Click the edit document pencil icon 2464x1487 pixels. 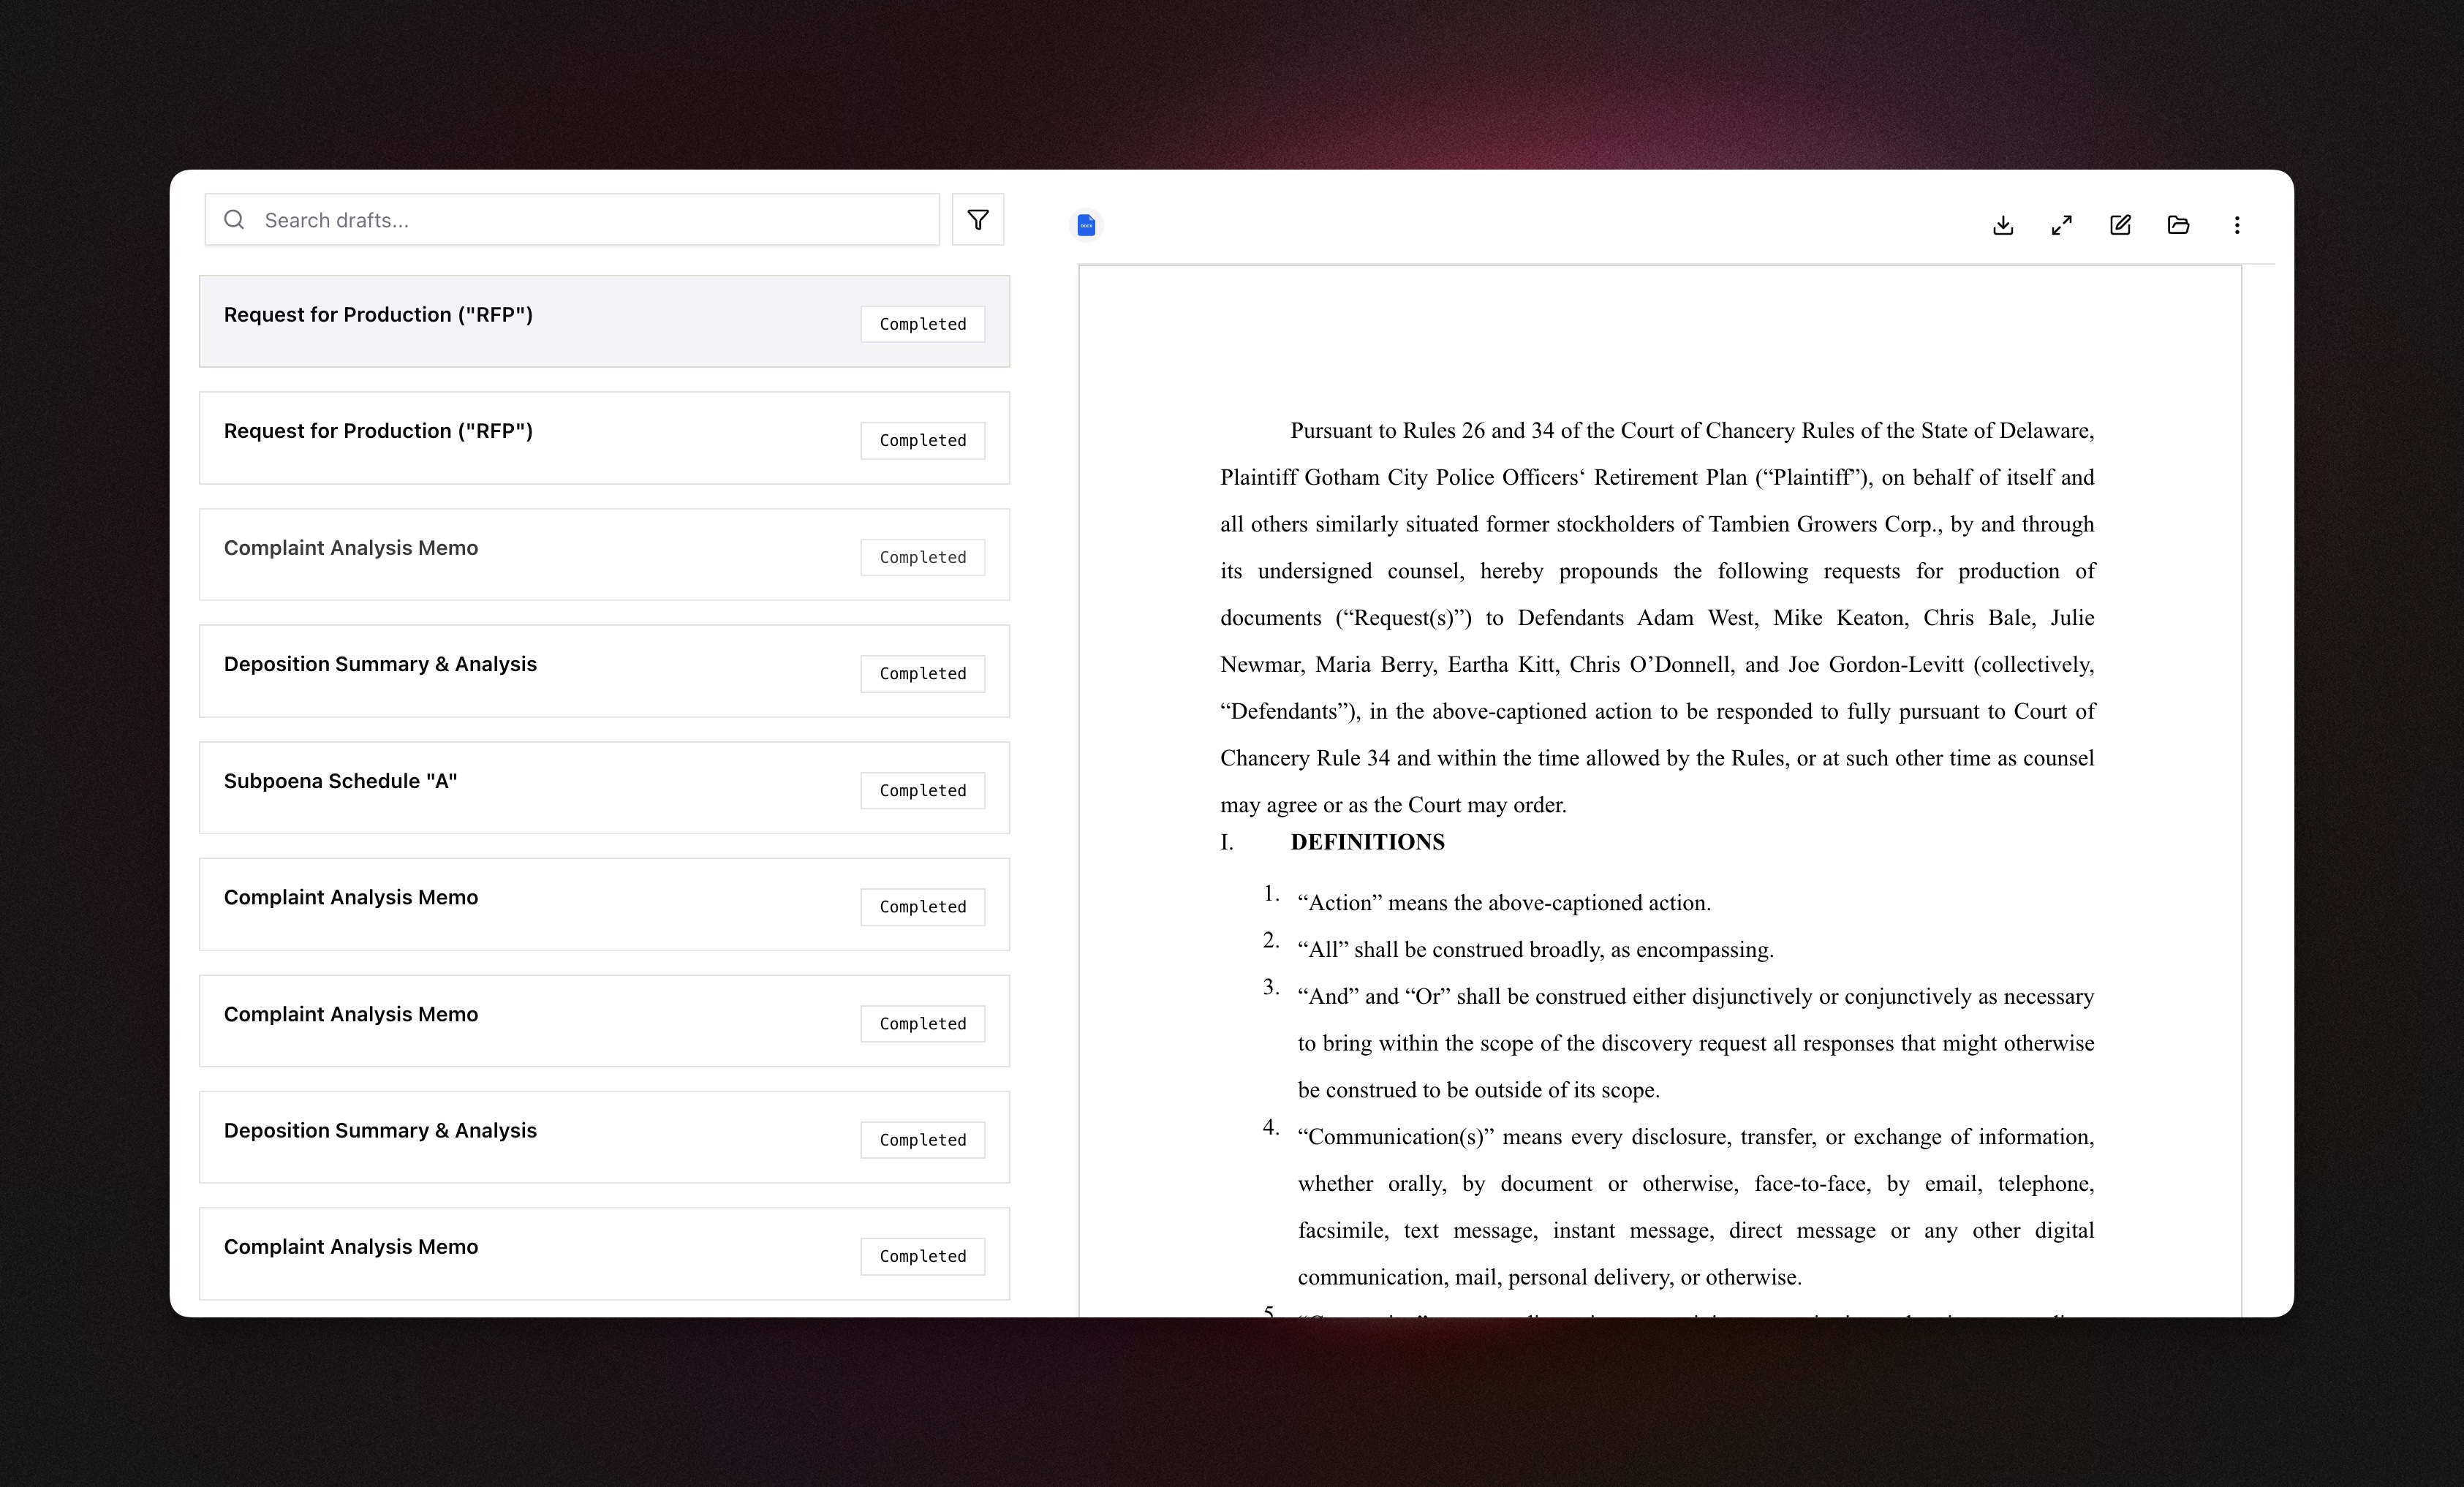tap(2120, 225)
